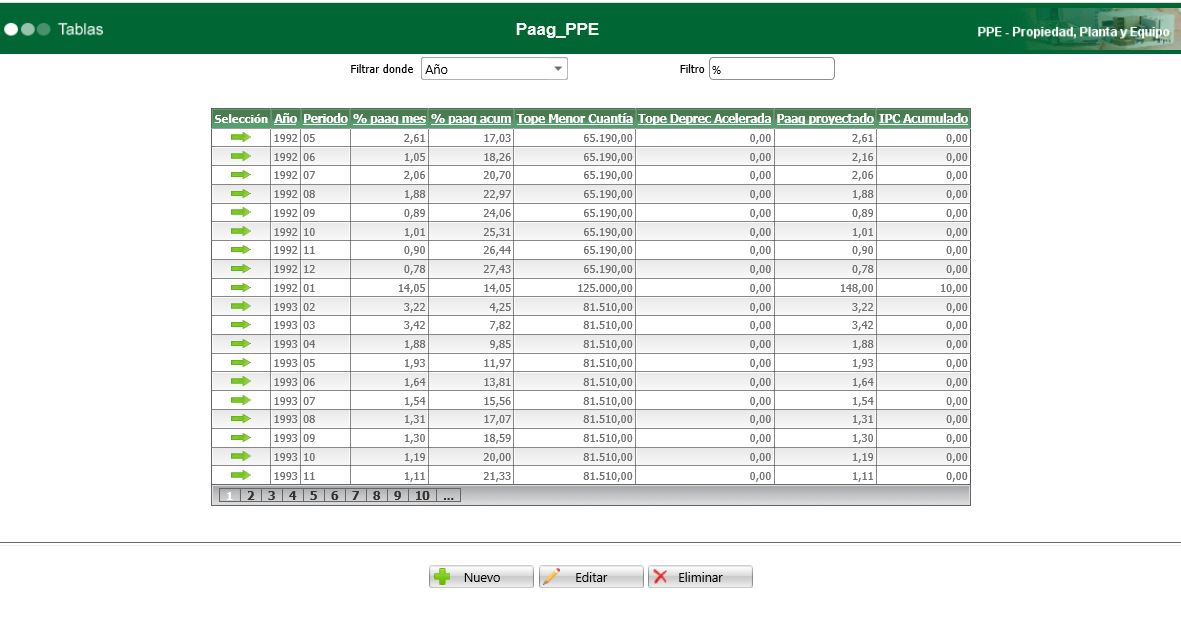Sort by % paag acum column
Image resolution: width=1181 pixels, height=627 pixels.
click(471, 119)
